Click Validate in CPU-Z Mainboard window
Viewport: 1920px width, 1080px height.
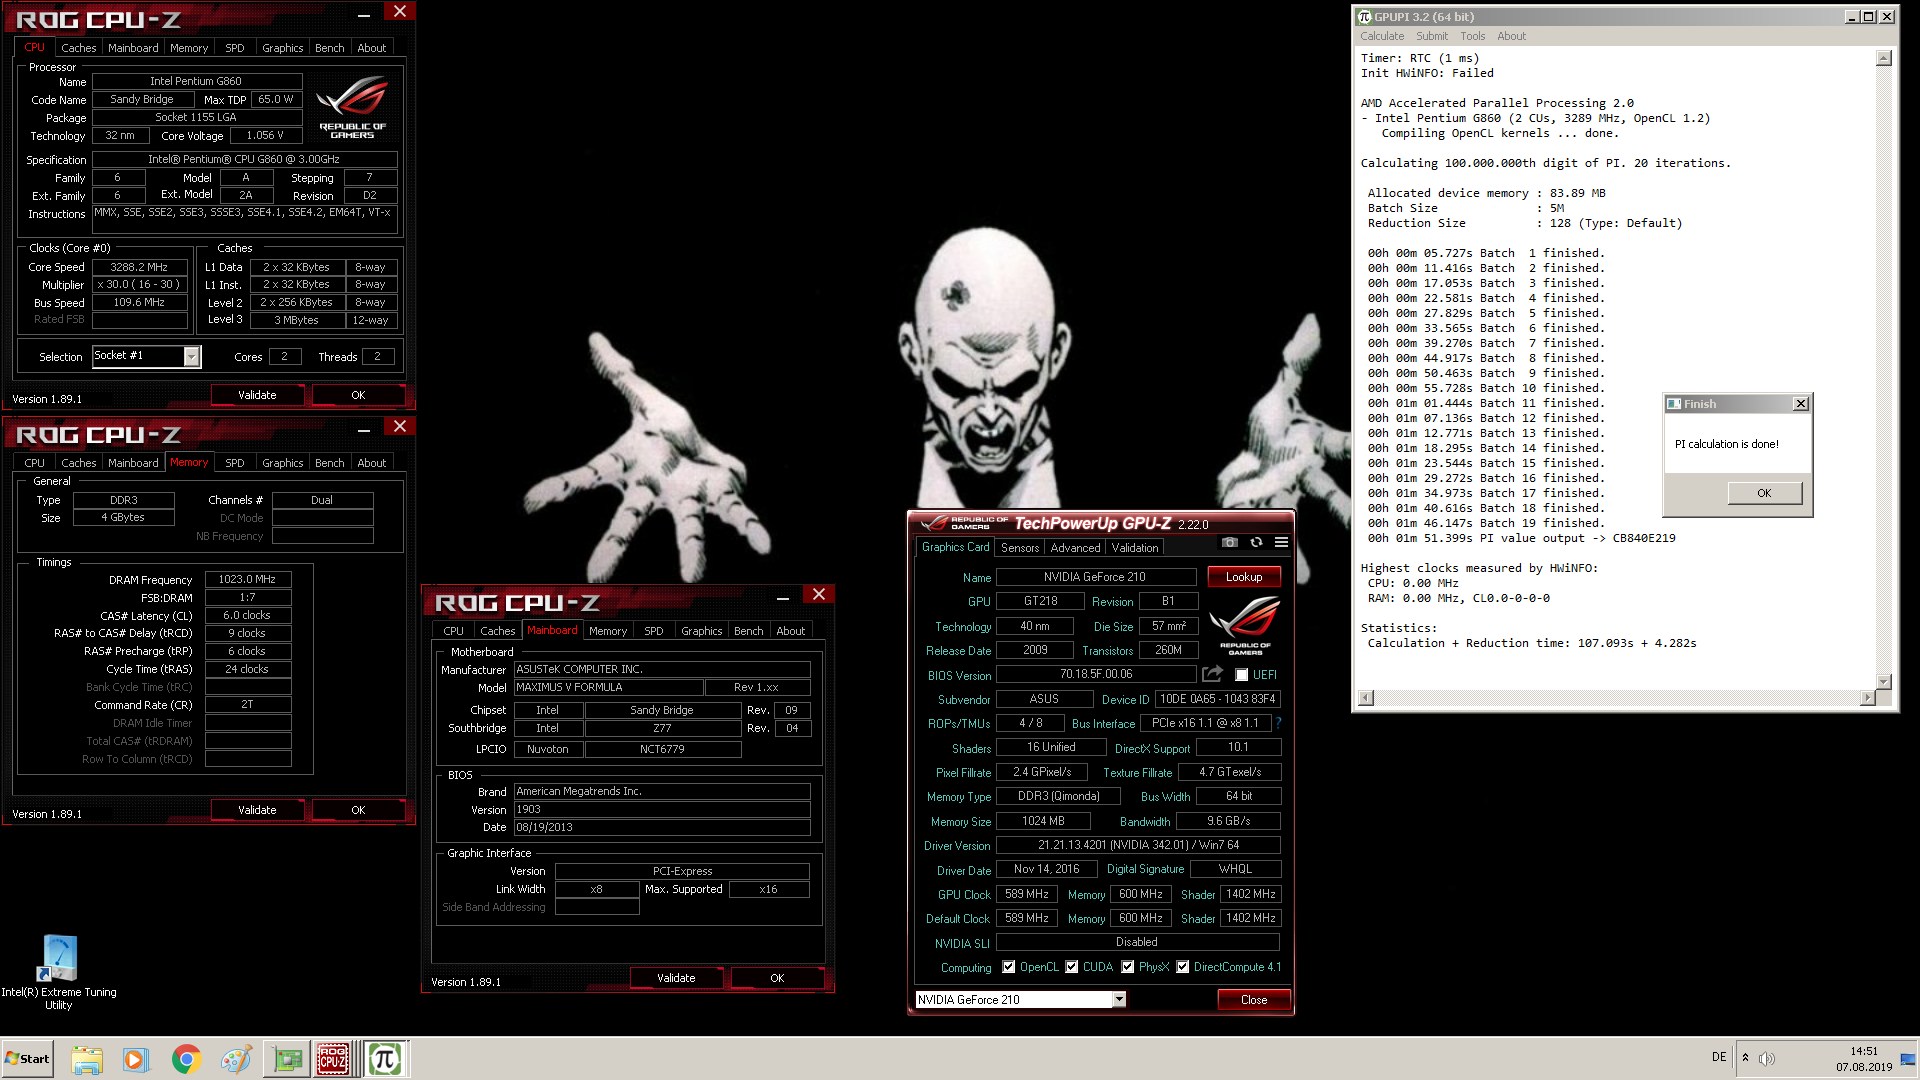[676, 978]
